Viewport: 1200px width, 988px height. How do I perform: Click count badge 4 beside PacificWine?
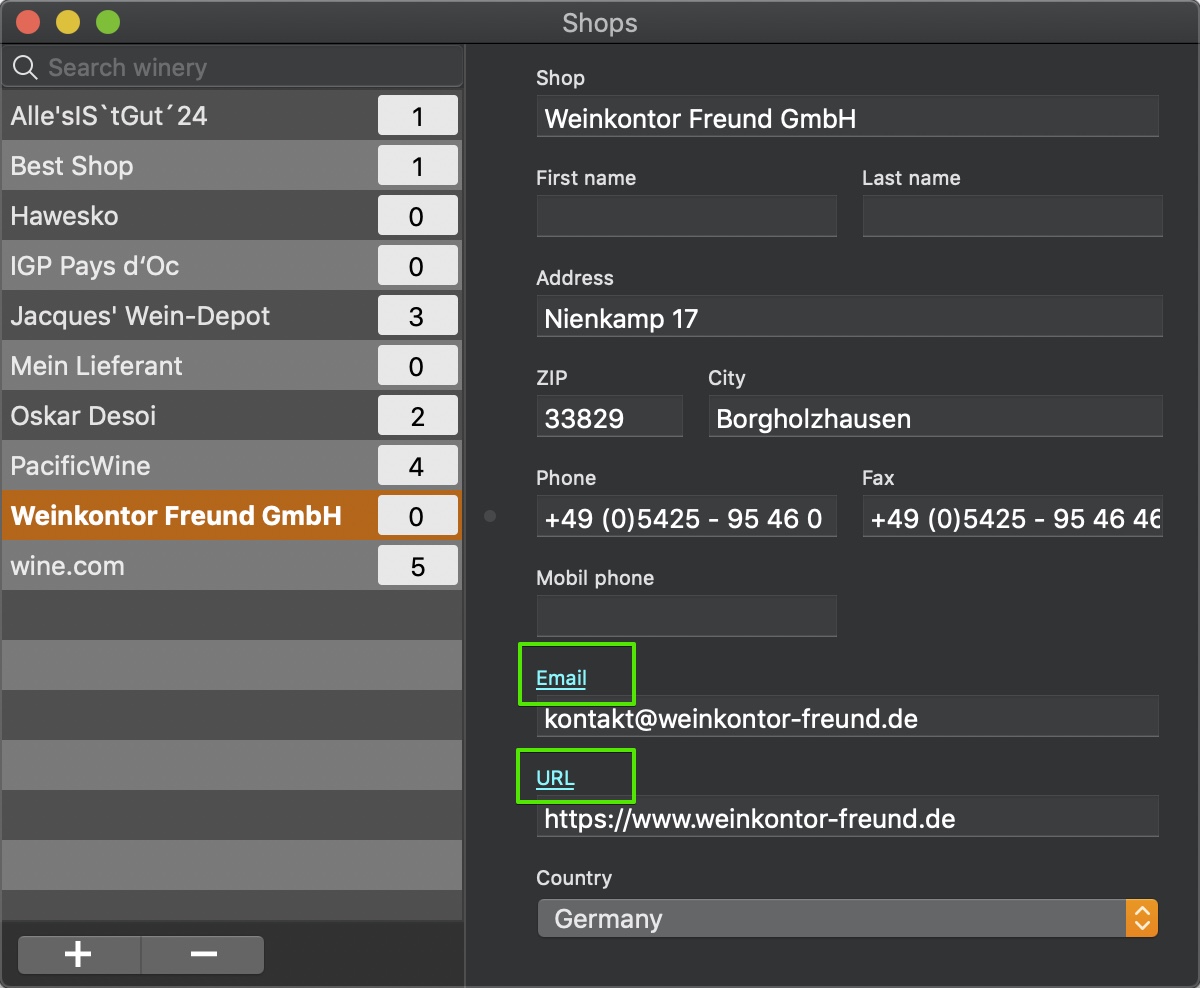point(418,466)
